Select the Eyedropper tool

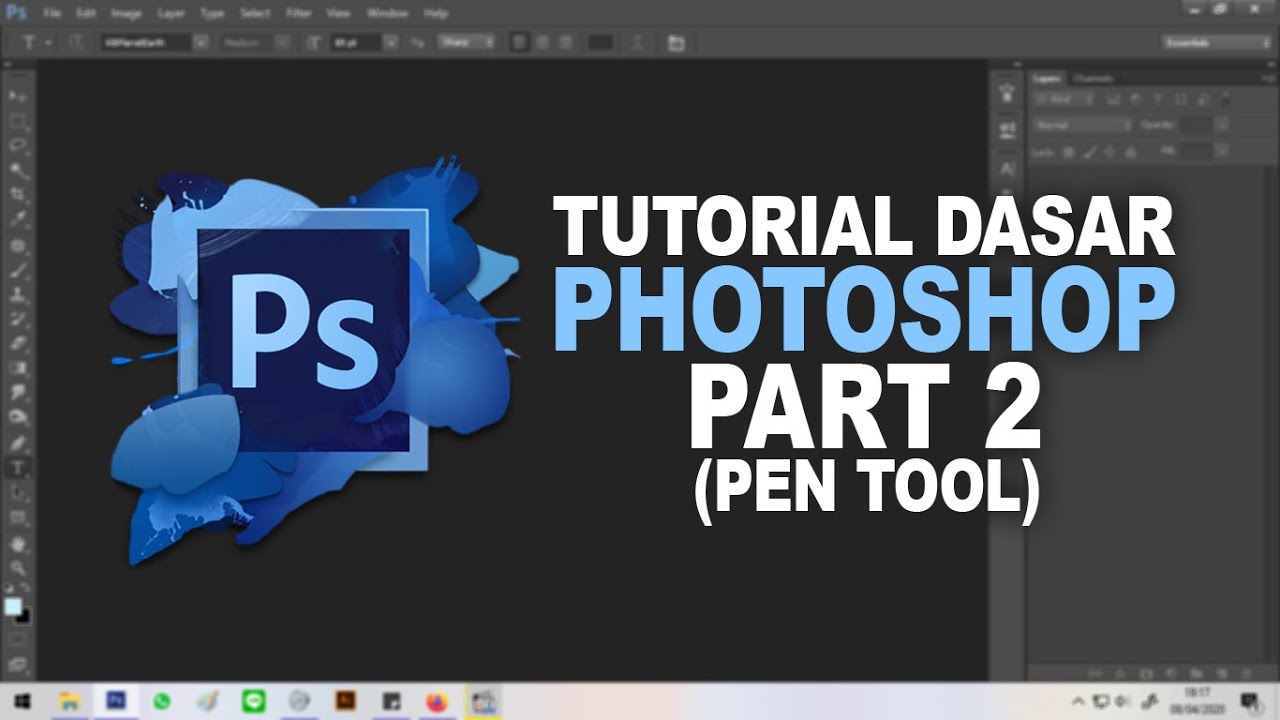[18, 220]
